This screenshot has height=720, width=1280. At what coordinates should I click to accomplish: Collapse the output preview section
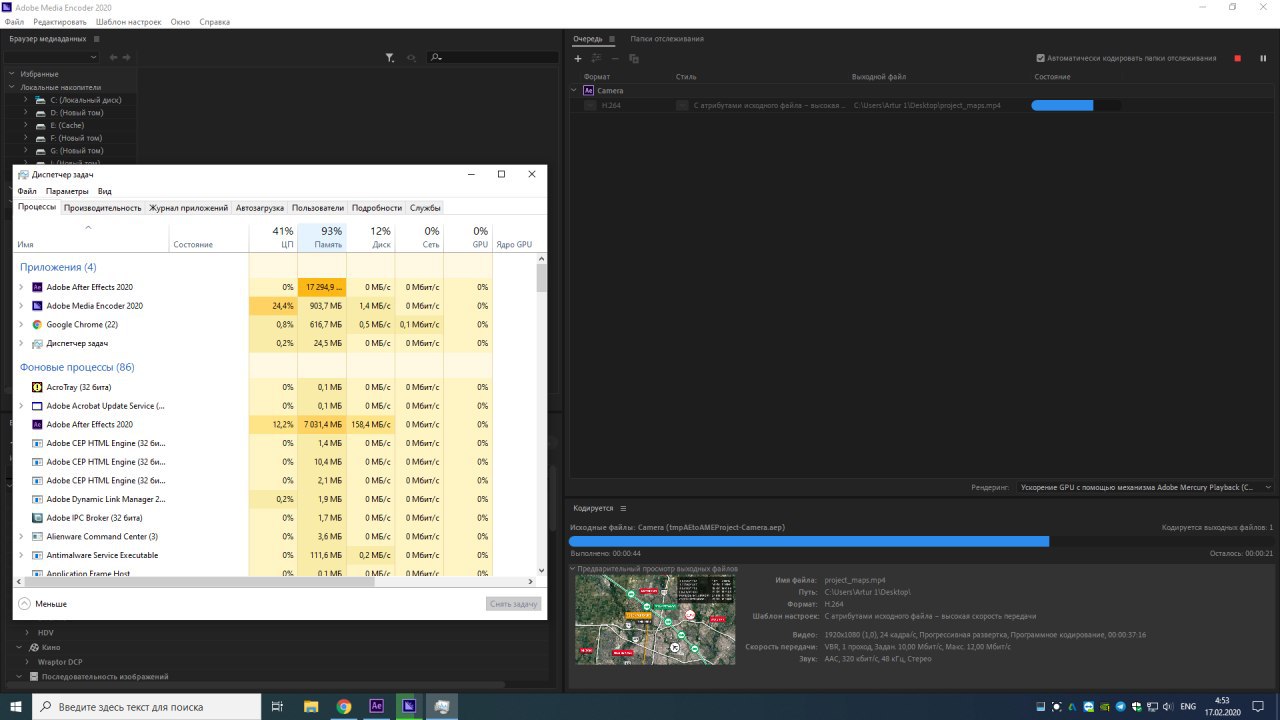[573, 568]
